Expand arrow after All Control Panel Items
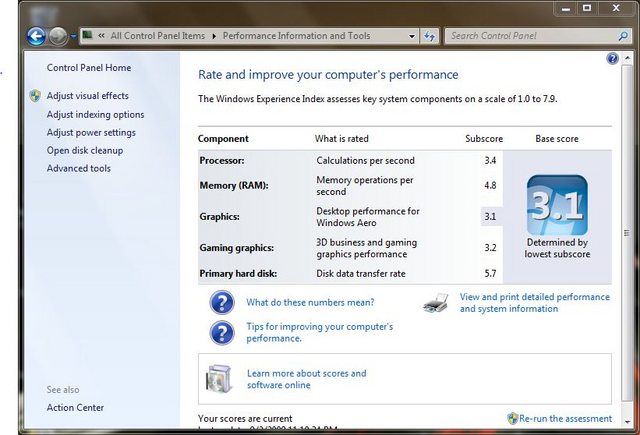Image resolution: width=640 pixels, height=435 pixels. coord(214,36)
